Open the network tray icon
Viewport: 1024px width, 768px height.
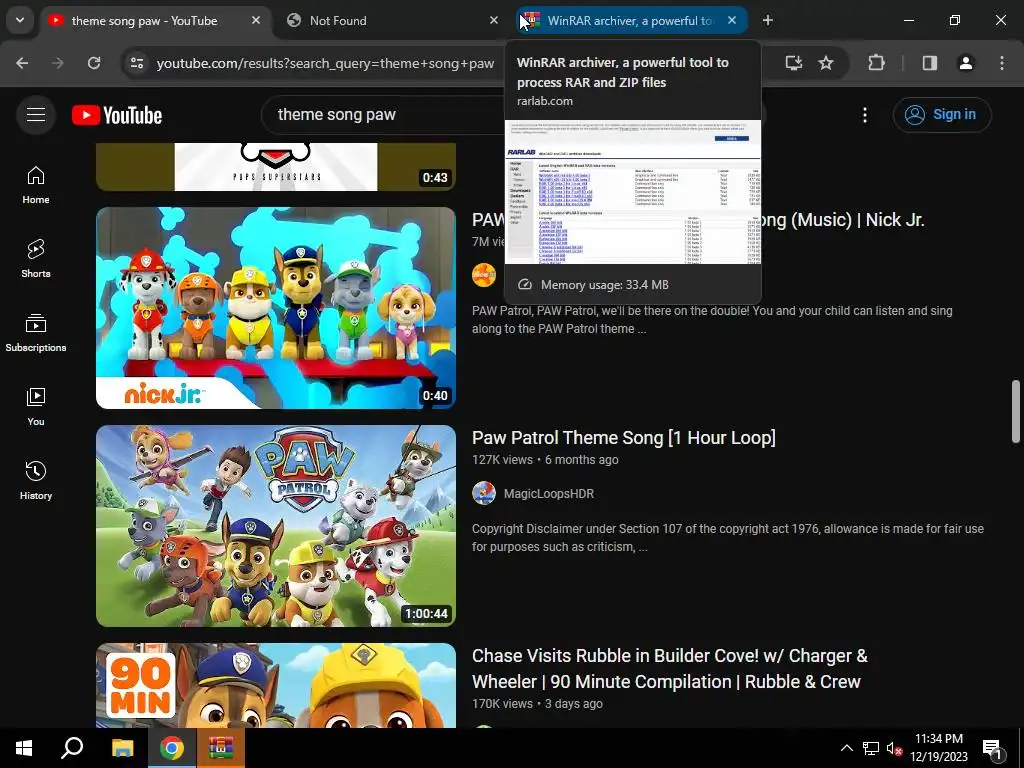click(871, 748)
